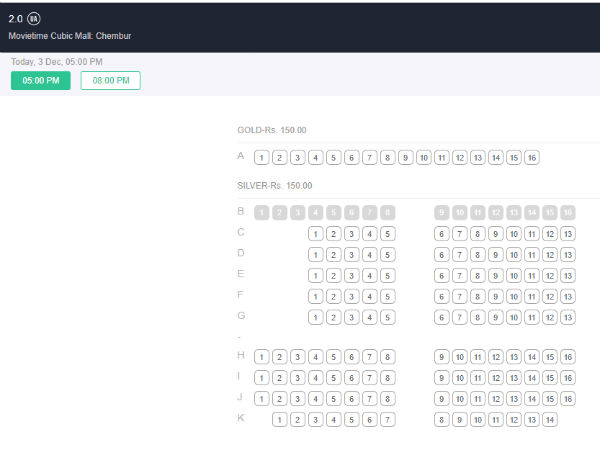Click the UA rating badge
600x450 pixels.
35,19
